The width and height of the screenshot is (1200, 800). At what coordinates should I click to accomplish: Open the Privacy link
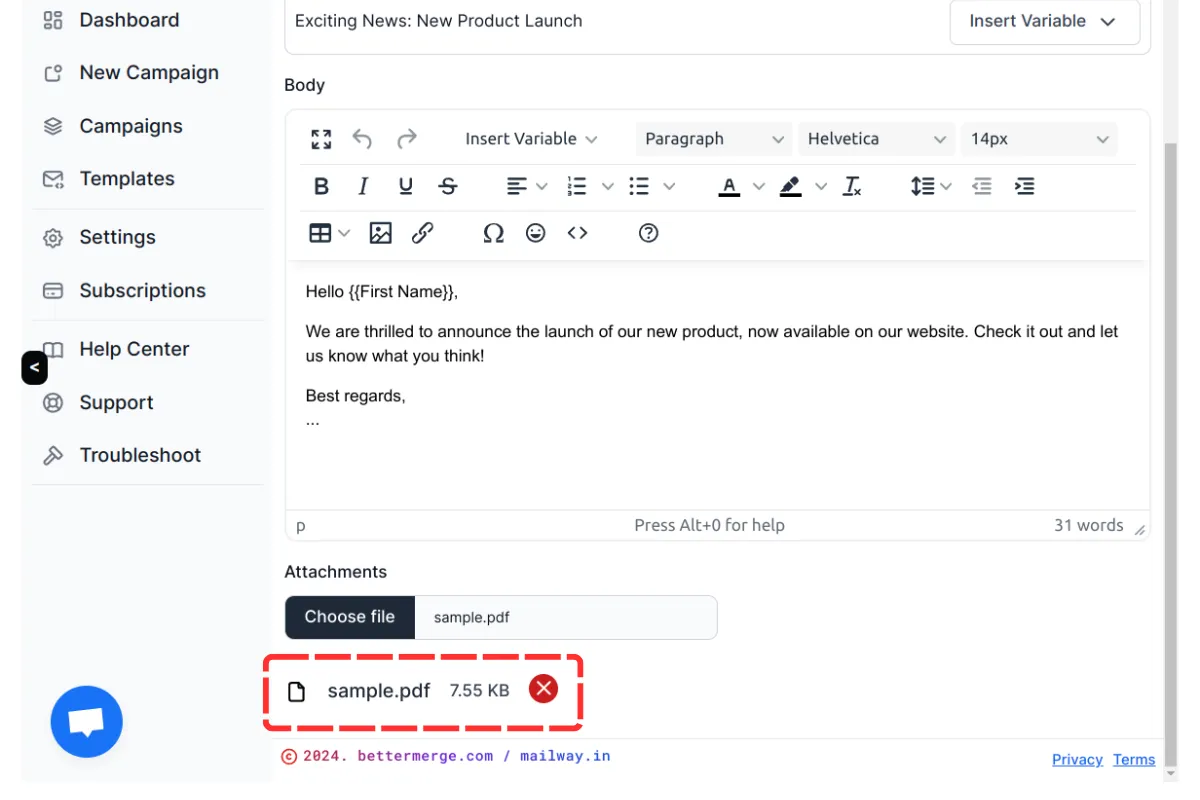tap(1077, 760)
